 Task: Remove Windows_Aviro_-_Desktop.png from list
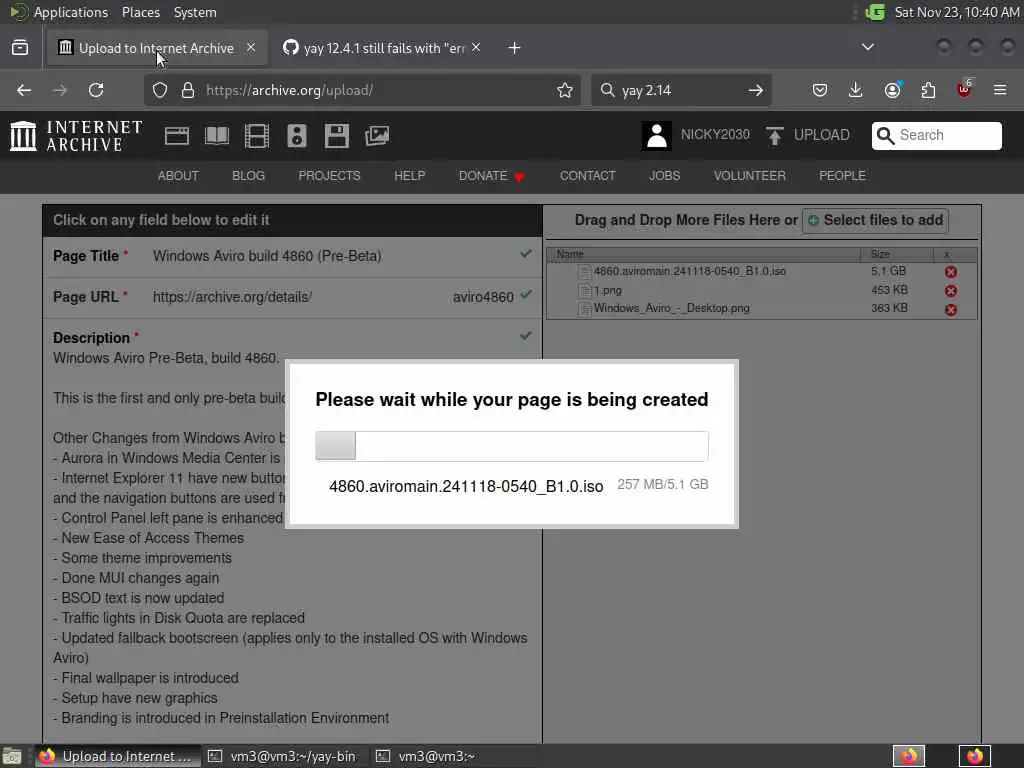coord(951,310)
